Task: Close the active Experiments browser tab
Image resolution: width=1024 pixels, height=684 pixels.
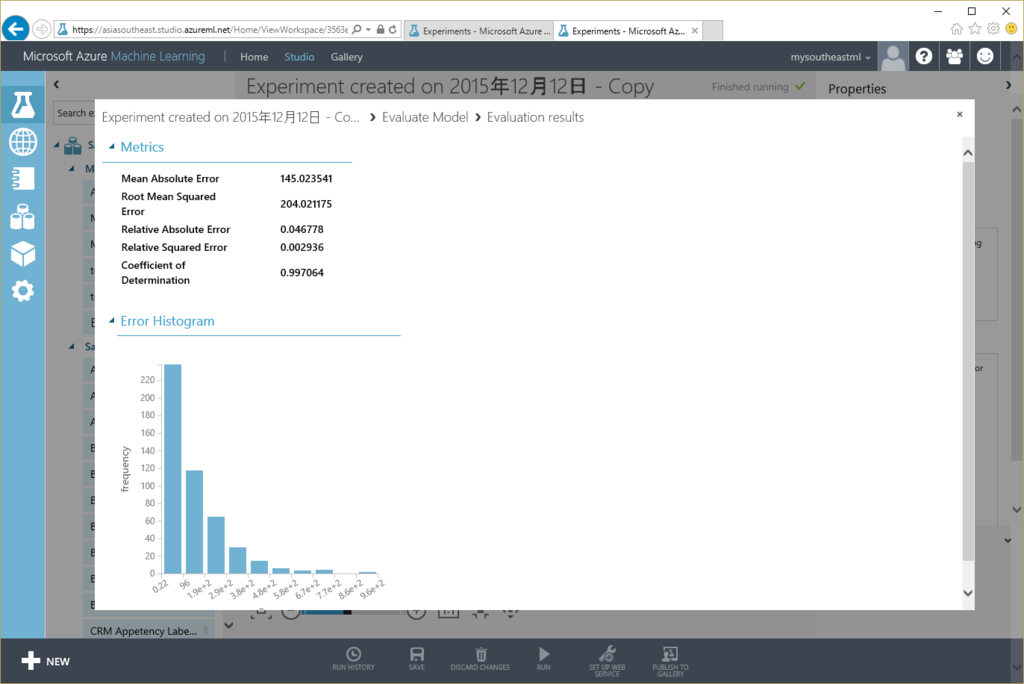Action: 695,31
